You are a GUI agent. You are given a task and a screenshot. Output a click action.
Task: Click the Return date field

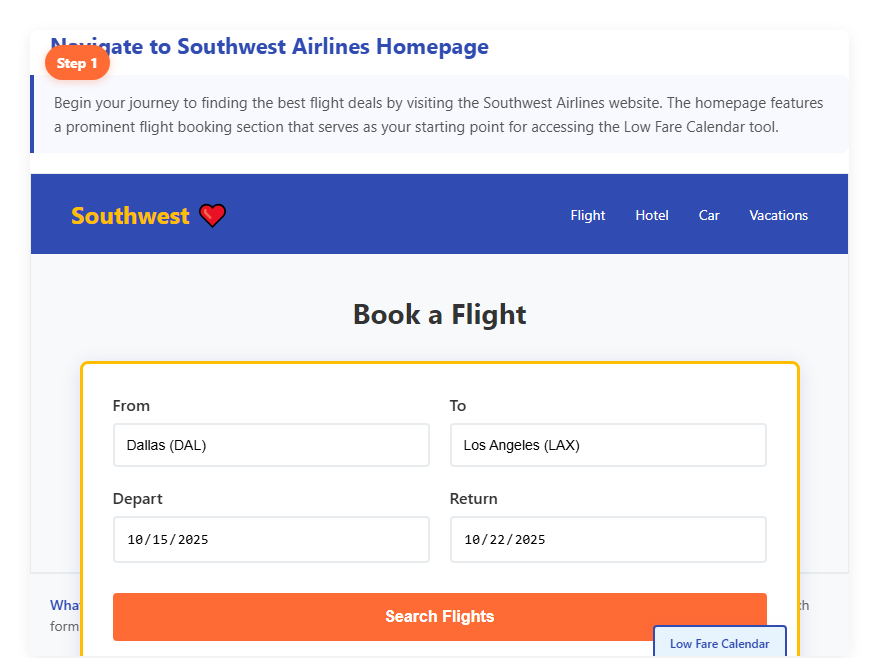point(608,539)
